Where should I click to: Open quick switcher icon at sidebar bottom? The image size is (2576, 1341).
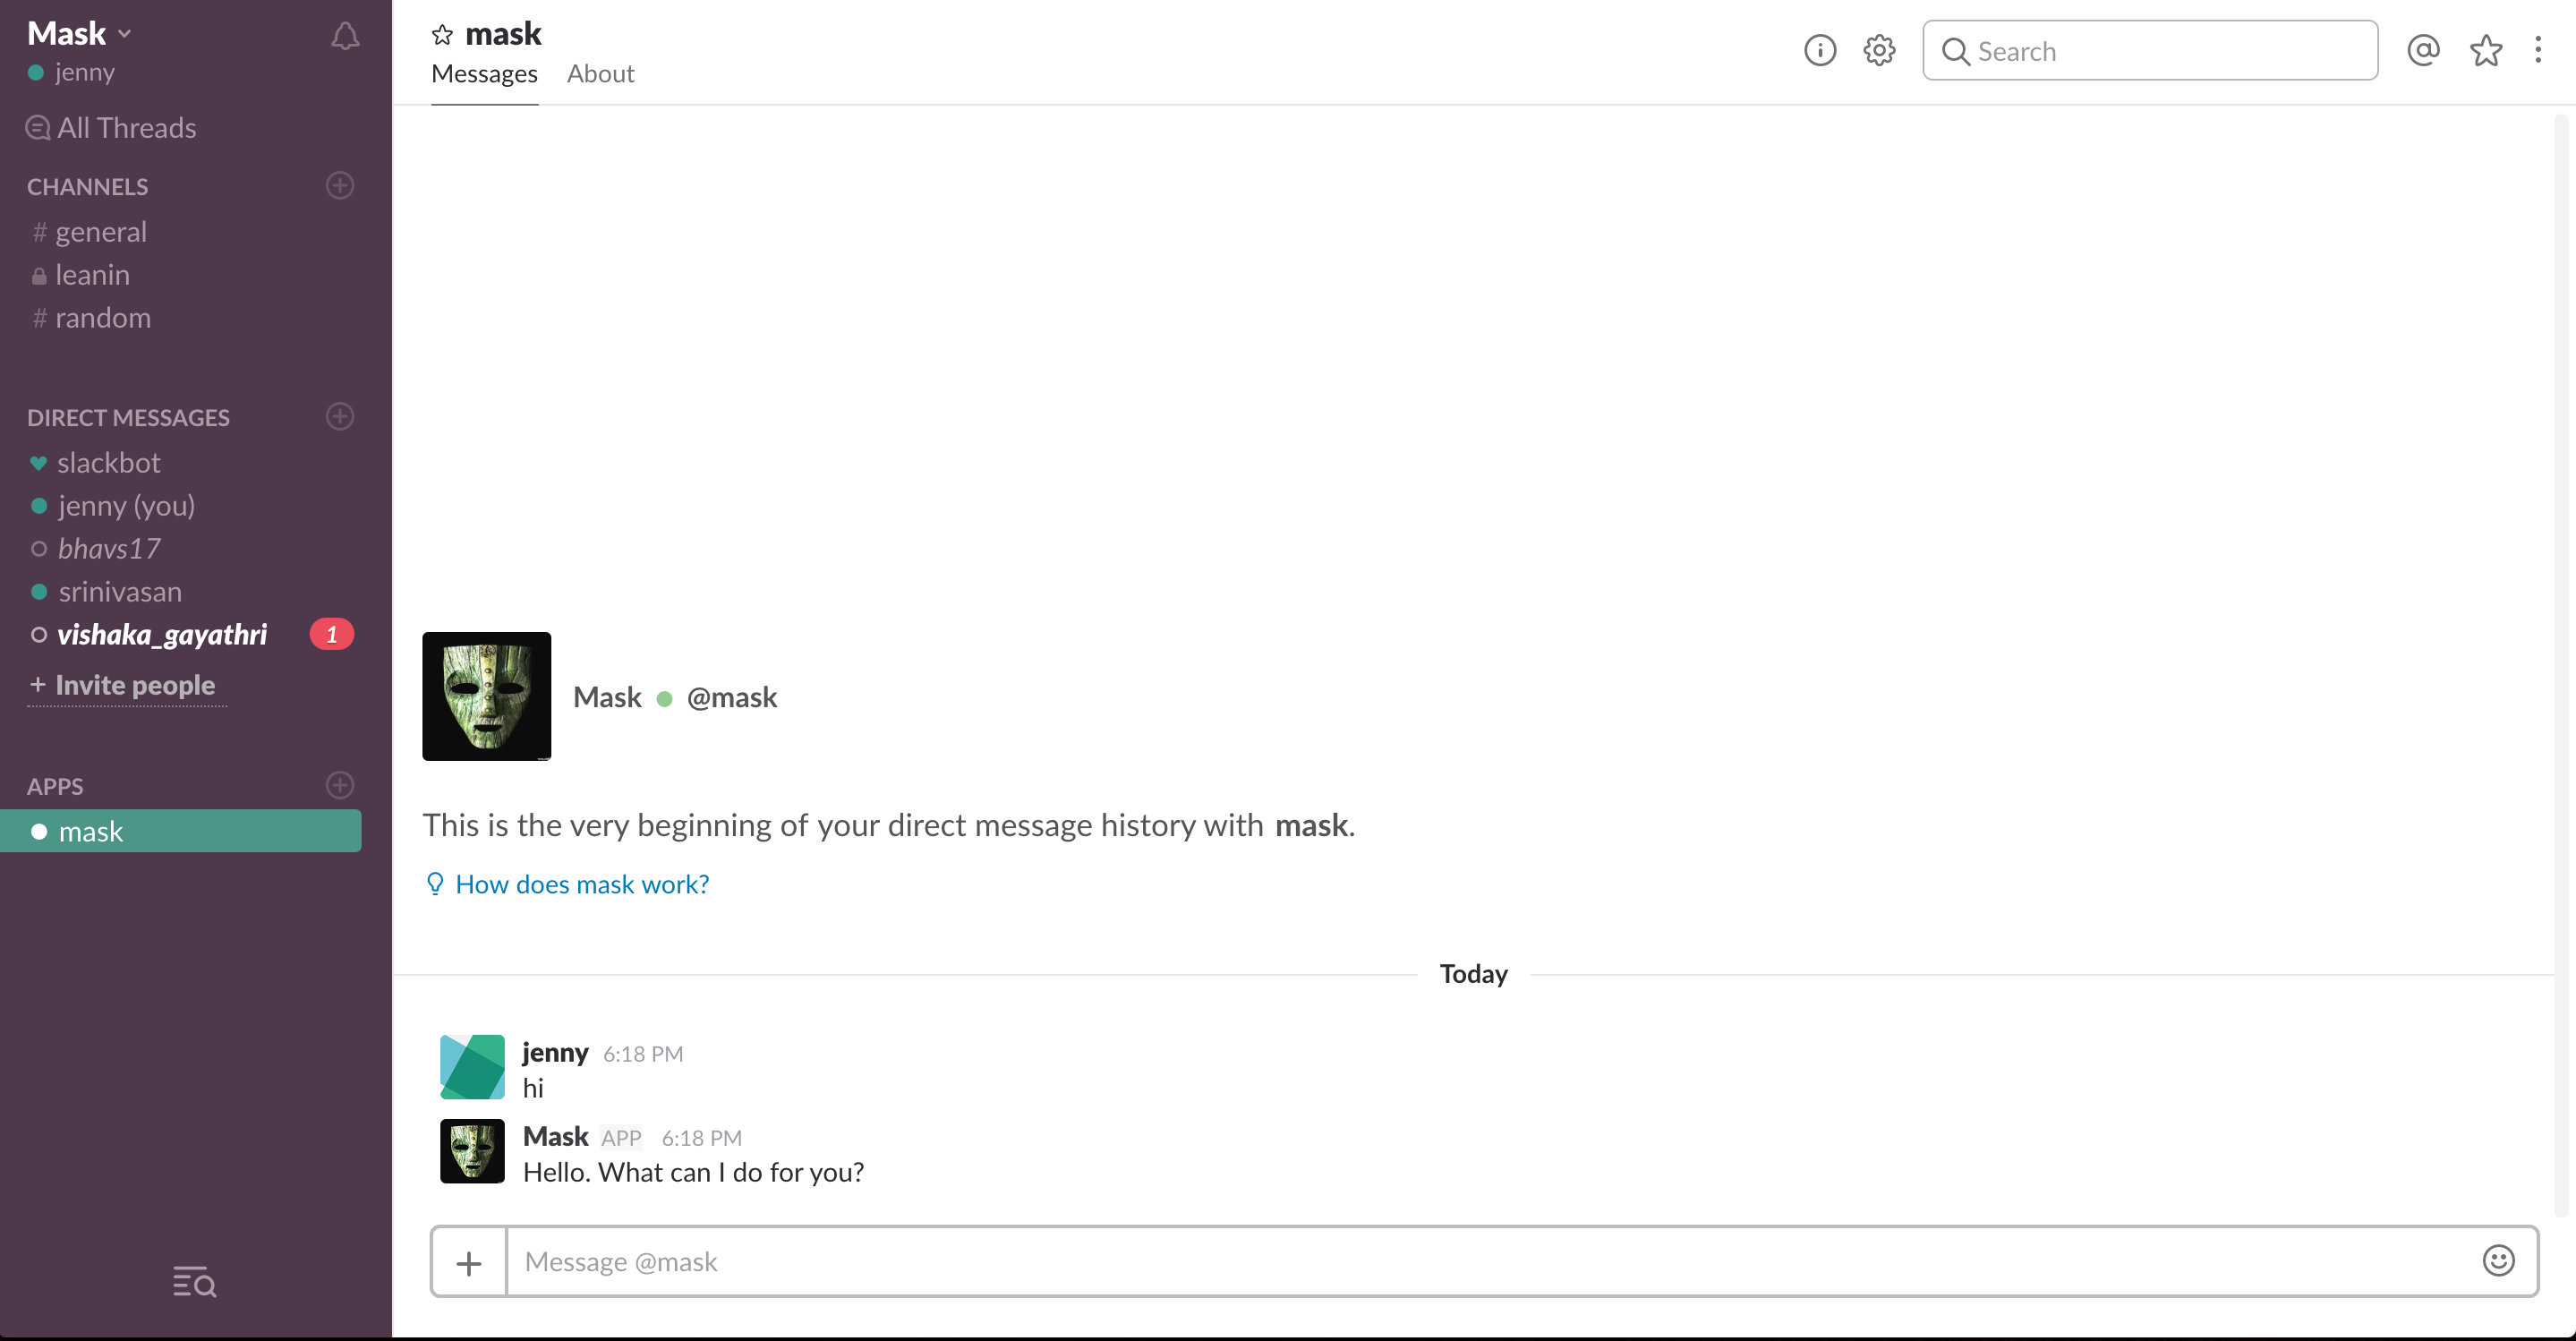tap(194, 1281)
